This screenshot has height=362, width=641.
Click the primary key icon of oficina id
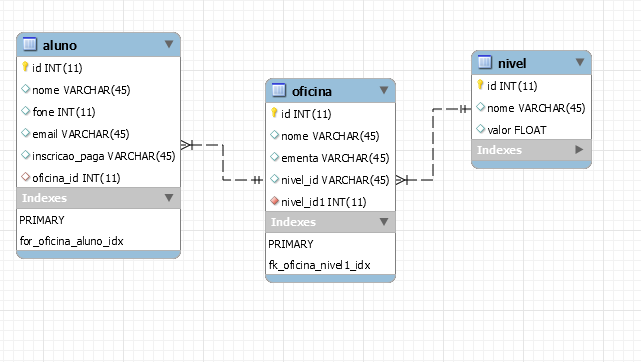[274, 112]
